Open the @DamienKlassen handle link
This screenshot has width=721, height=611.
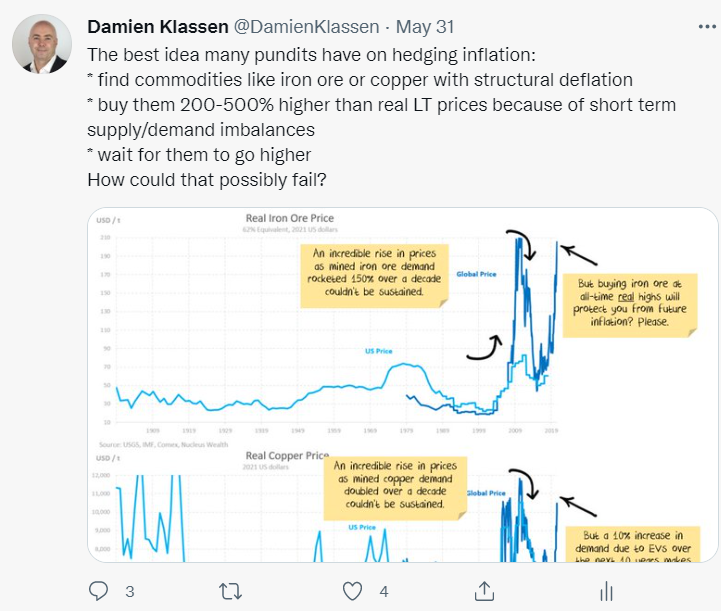point(310,26)
